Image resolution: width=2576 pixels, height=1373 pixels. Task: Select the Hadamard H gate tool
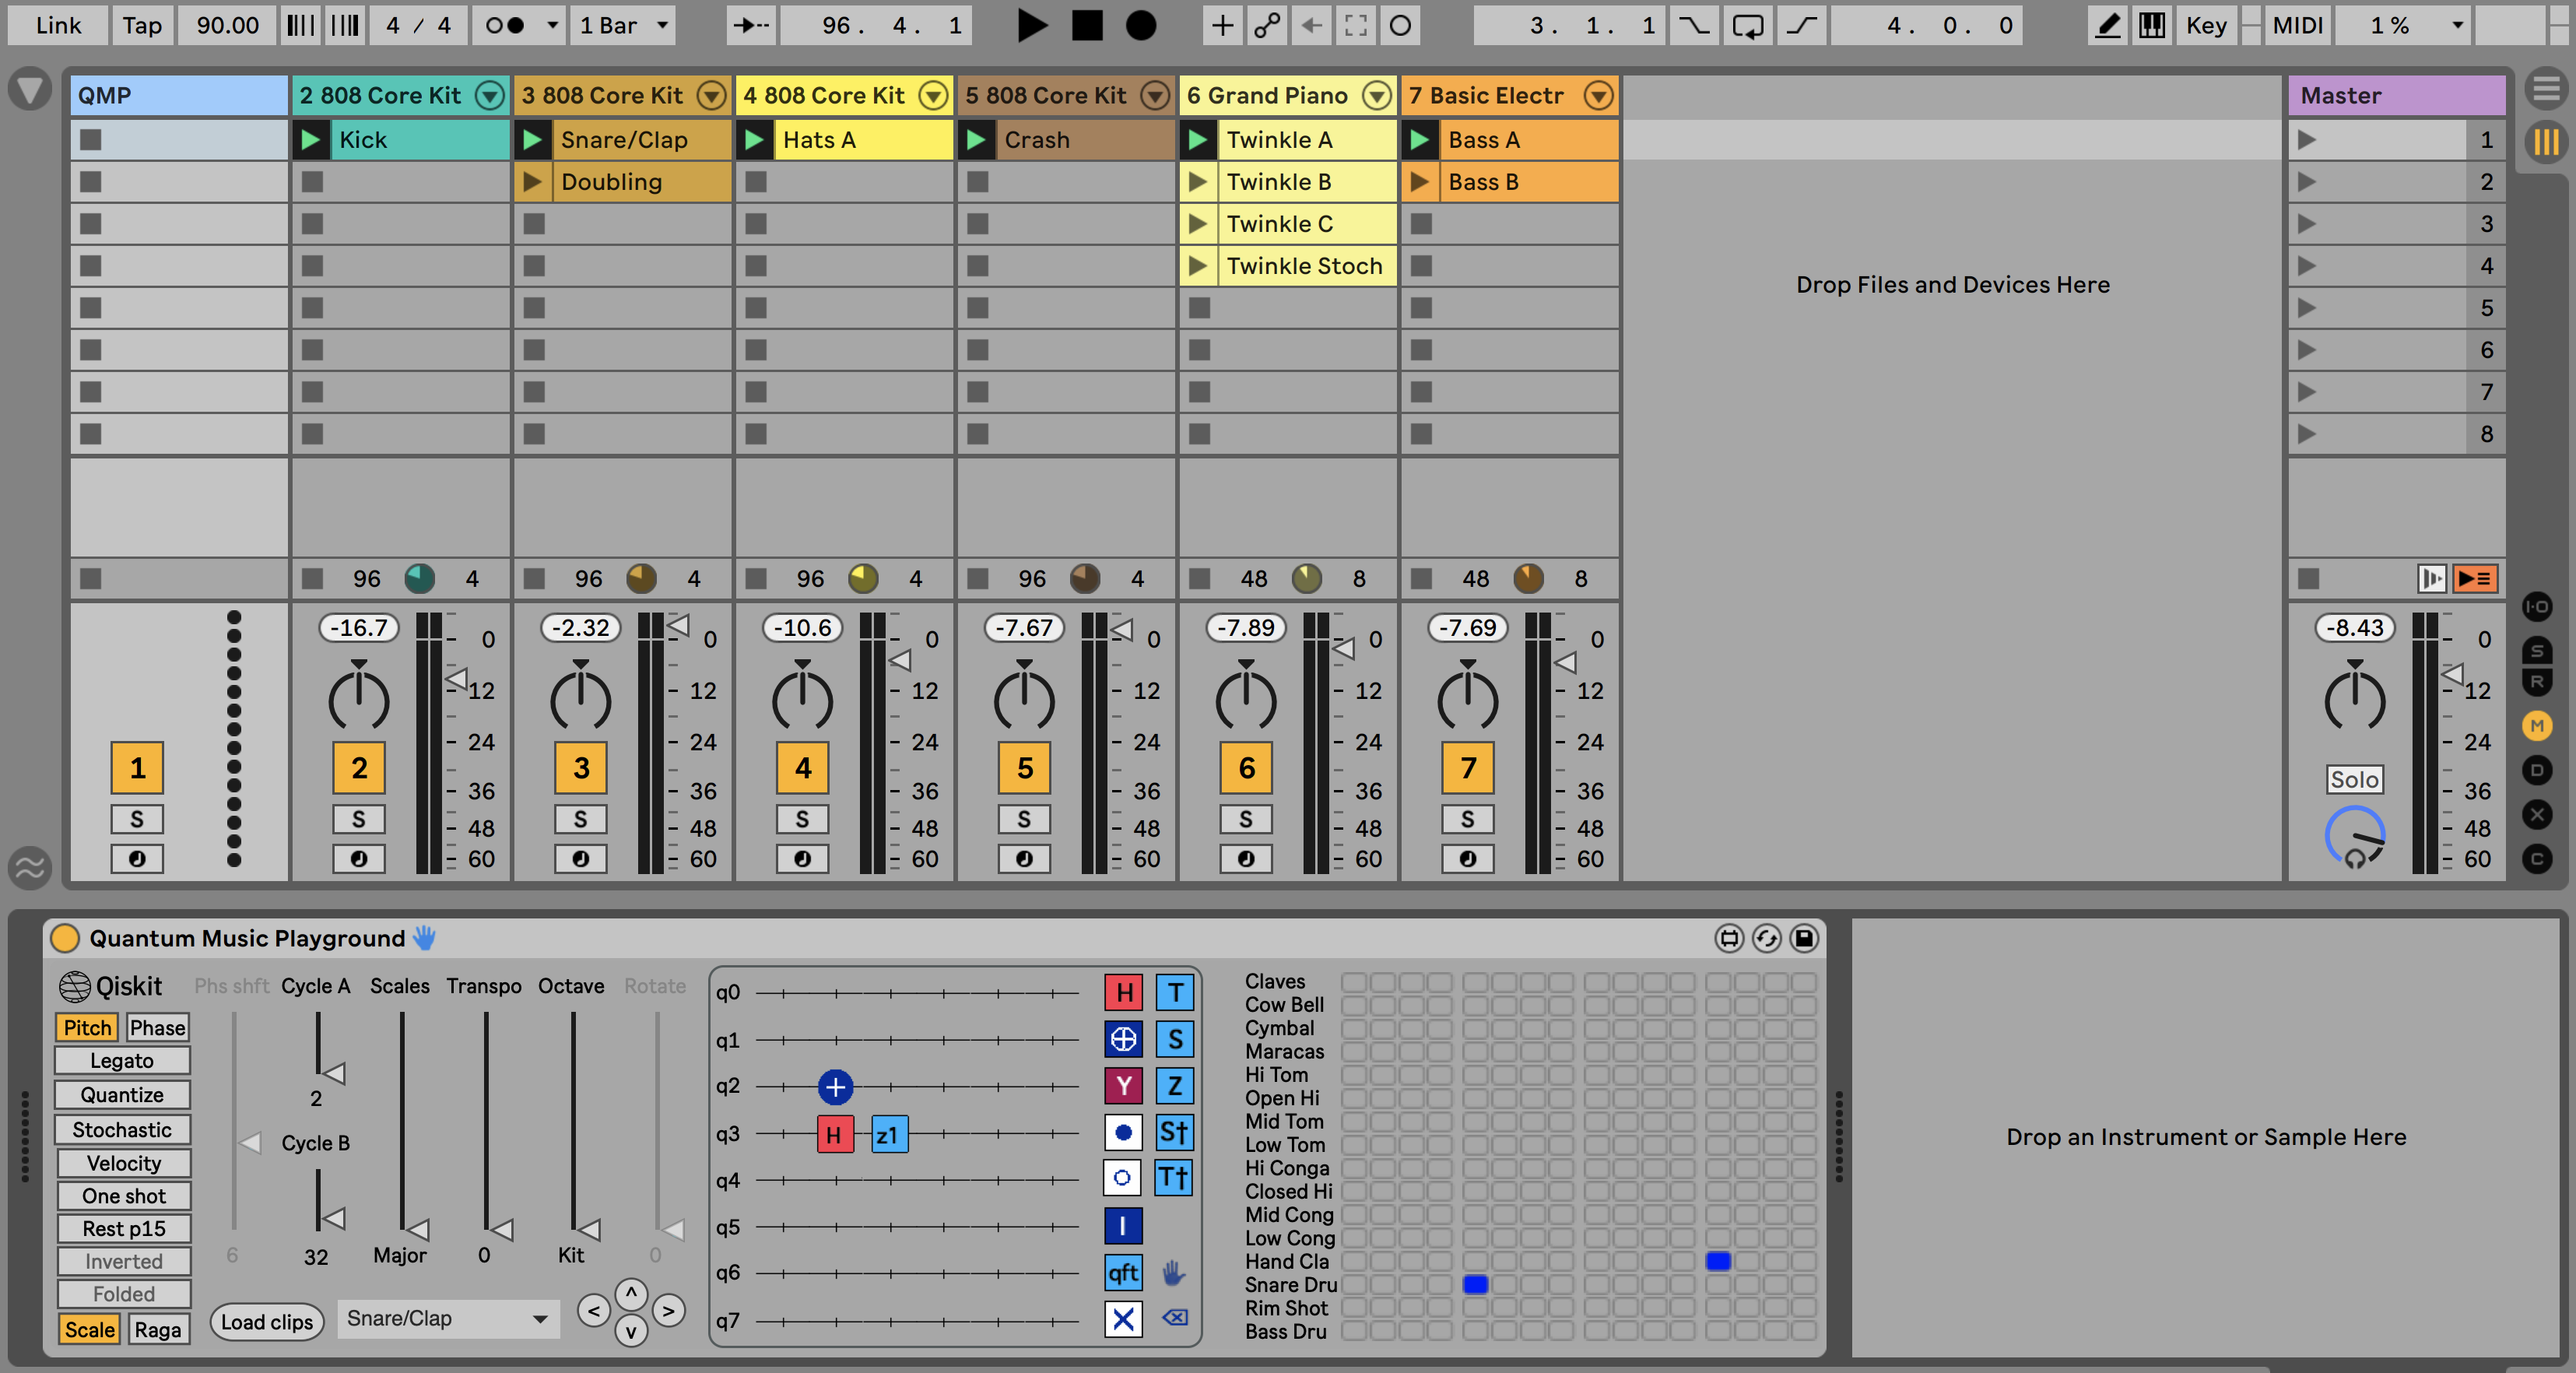coord(1123,992)
